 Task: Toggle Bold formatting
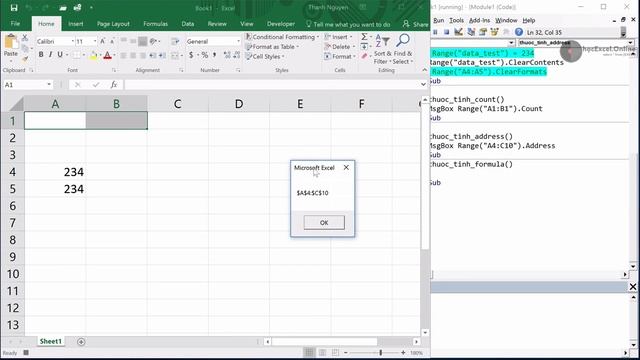tap(41, 55)
